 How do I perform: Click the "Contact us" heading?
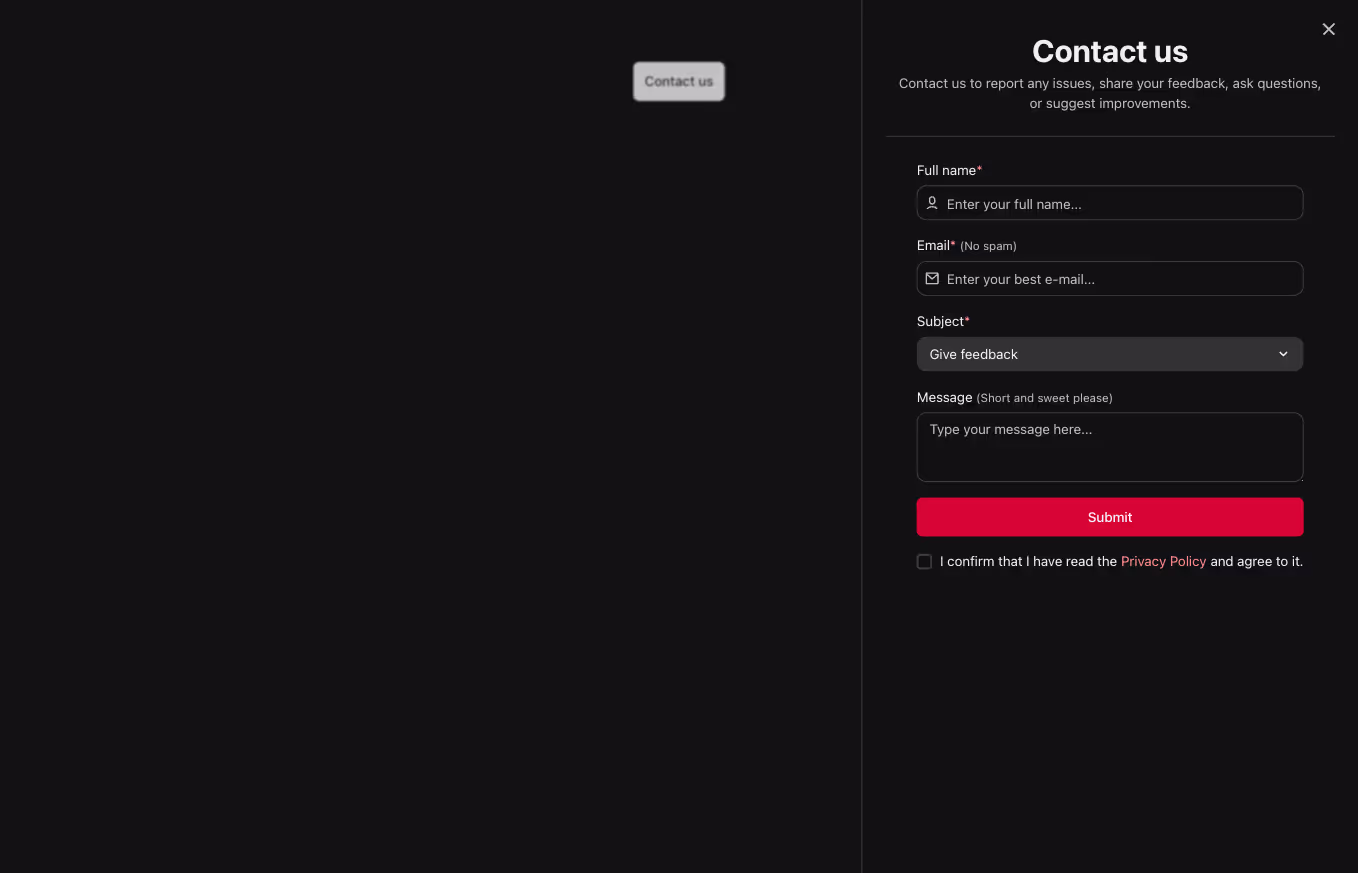pyautogui.click(x=1110, y=51)
